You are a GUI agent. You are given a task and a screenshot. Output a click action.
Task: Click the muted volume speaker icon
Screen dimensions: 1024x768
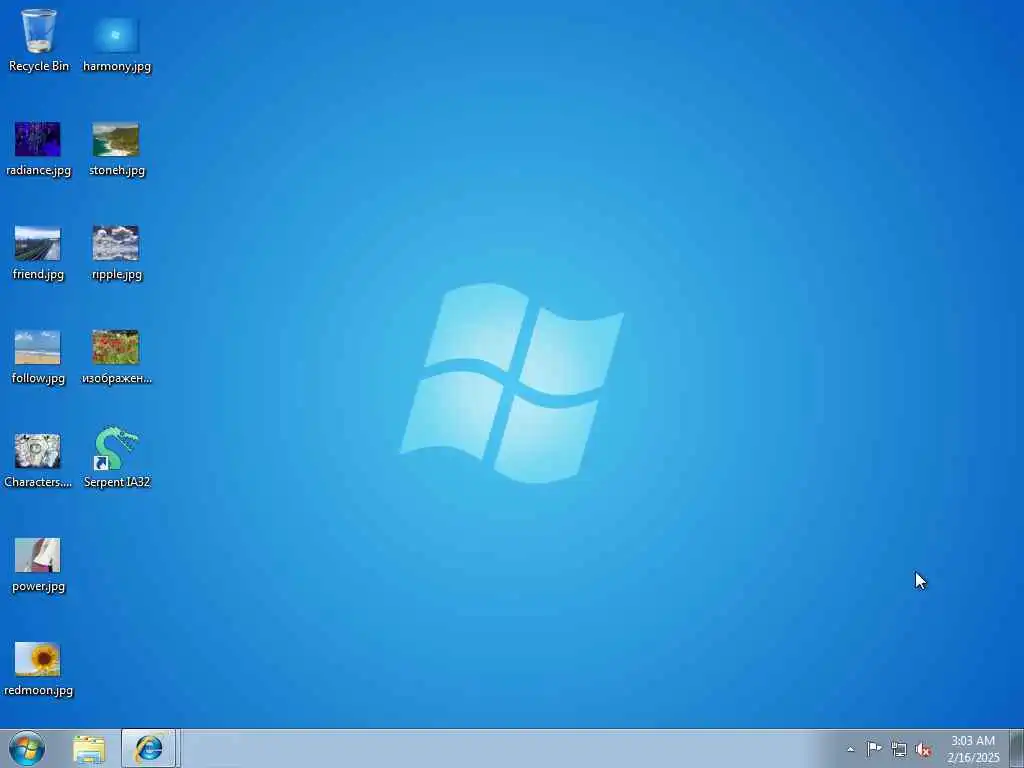point(923,750)
